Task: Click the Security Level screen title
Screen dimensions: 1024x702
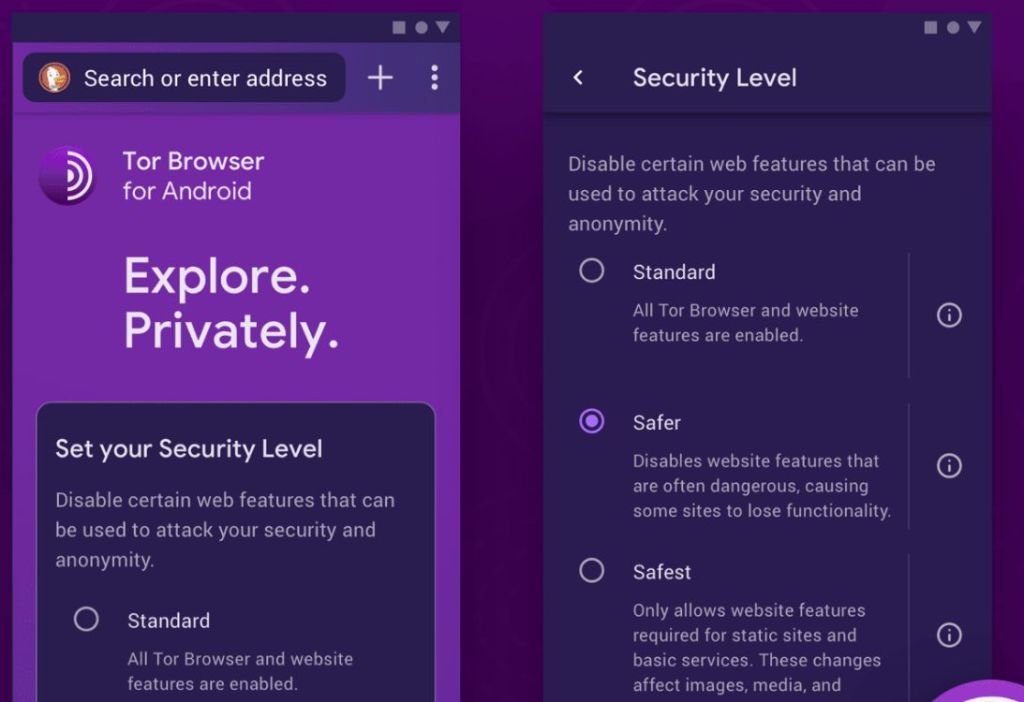Action: click(714, 78)
